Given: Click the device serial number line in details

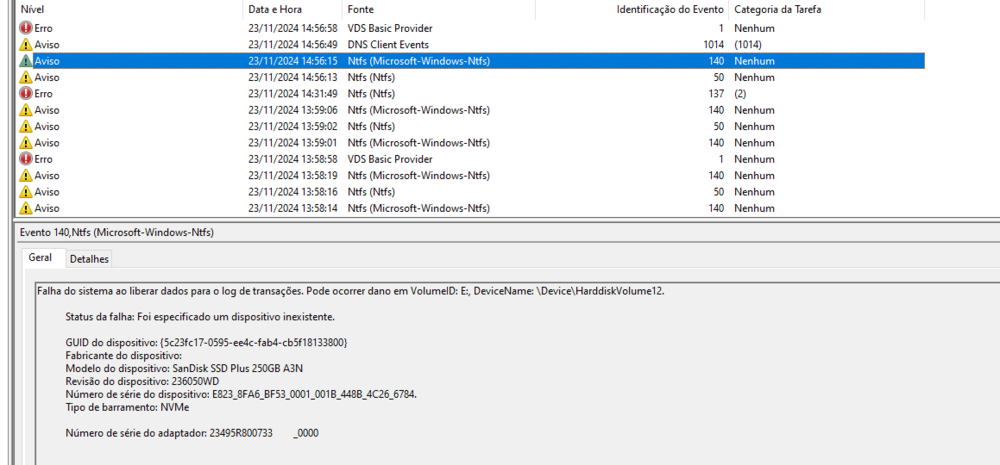Looking at the screenshot, I should tap(240, 394).
